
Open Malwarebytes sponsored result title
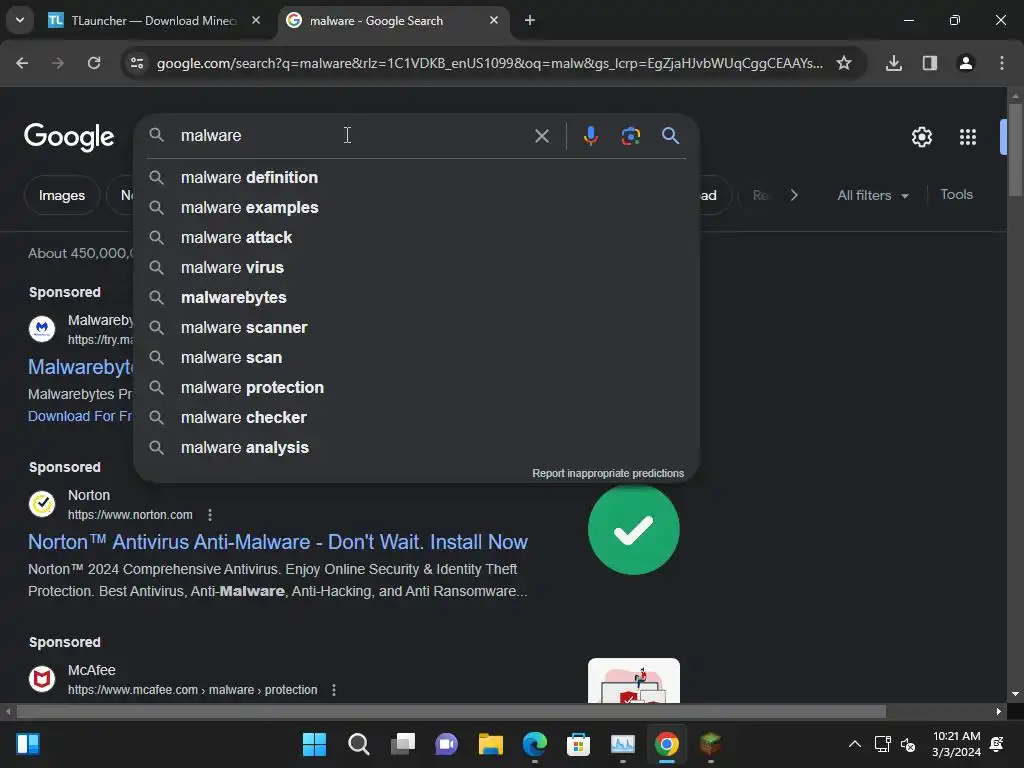[x=80, y=367]
